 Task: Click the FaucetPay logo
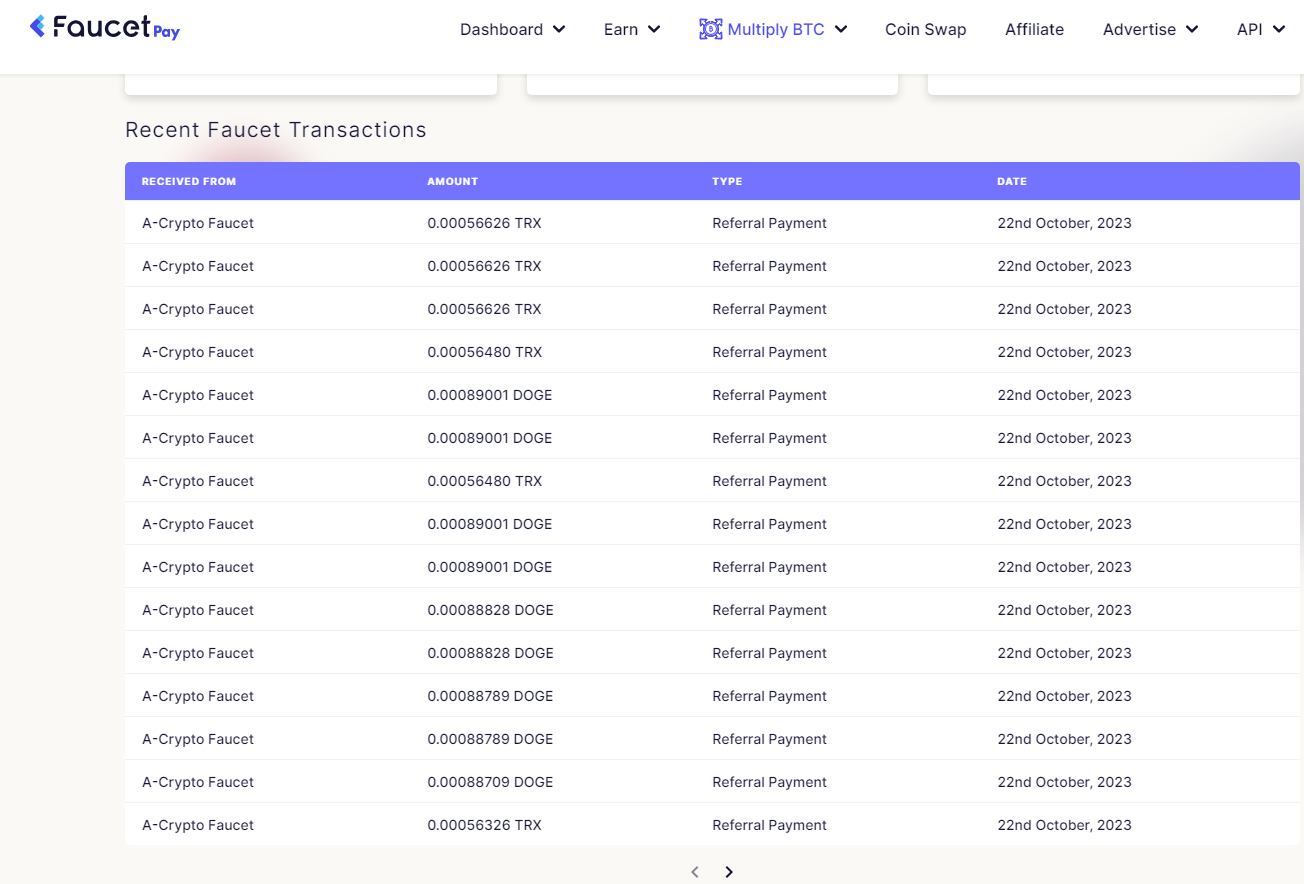point(105,27)
